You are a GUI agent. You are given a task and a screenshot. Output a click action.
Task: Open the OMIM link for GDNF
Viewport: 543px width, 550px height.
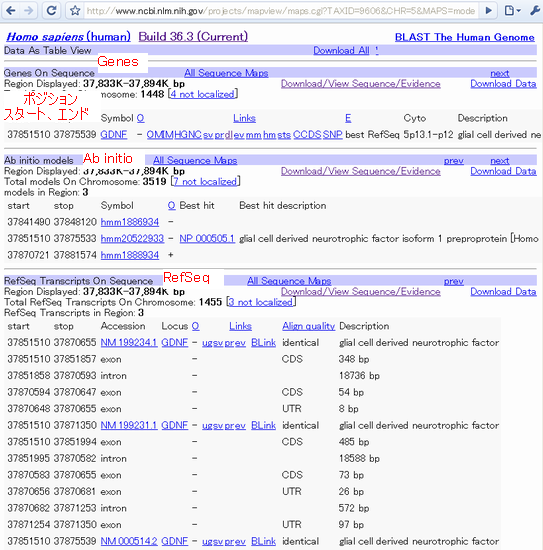[x=160, y=135]
